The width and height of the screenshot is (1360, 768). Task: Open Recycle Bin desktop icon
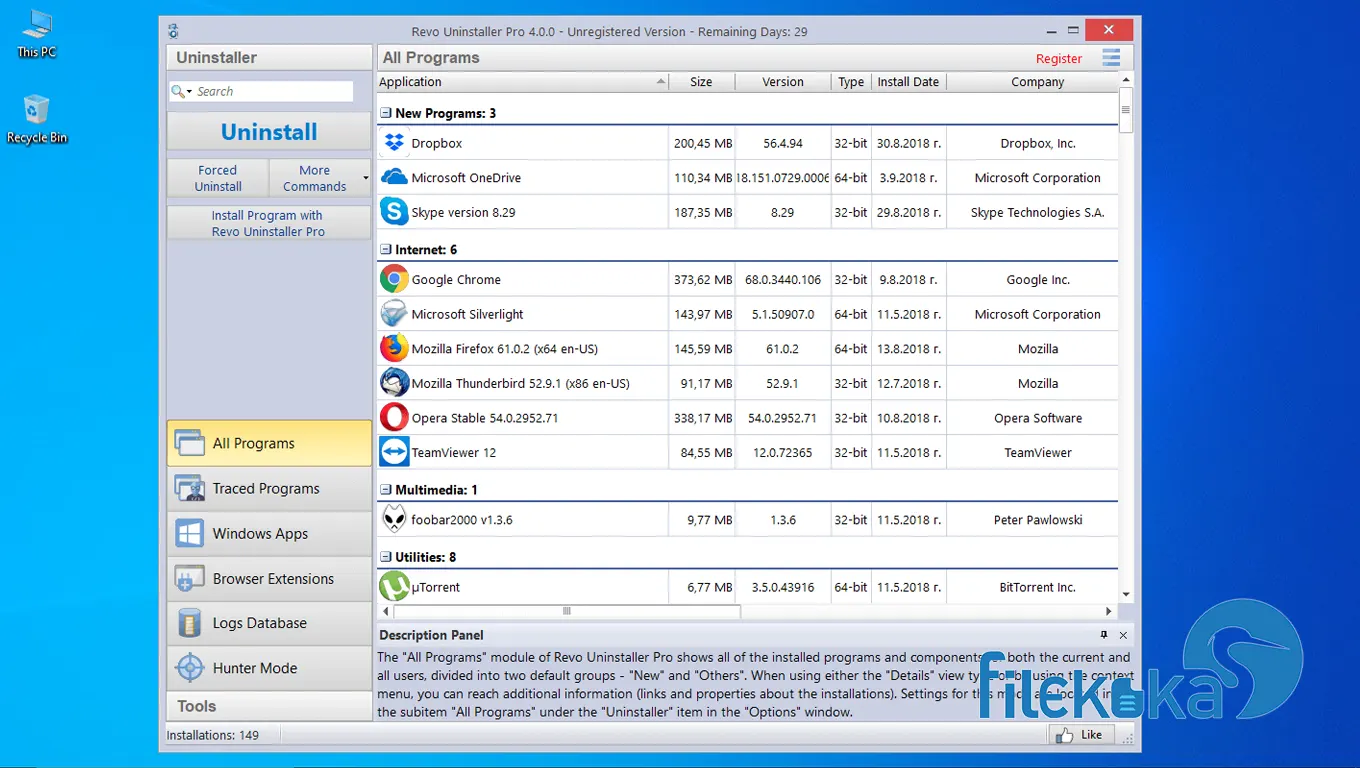(x=37, y=119)
